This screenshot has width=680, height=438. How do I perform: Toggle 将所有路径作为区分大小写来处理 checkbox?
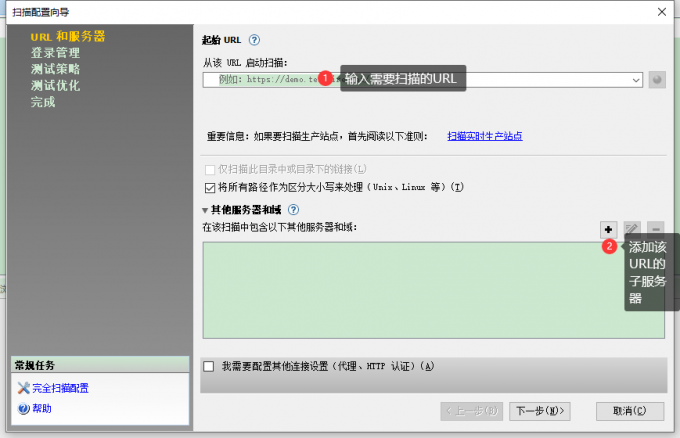209,187
